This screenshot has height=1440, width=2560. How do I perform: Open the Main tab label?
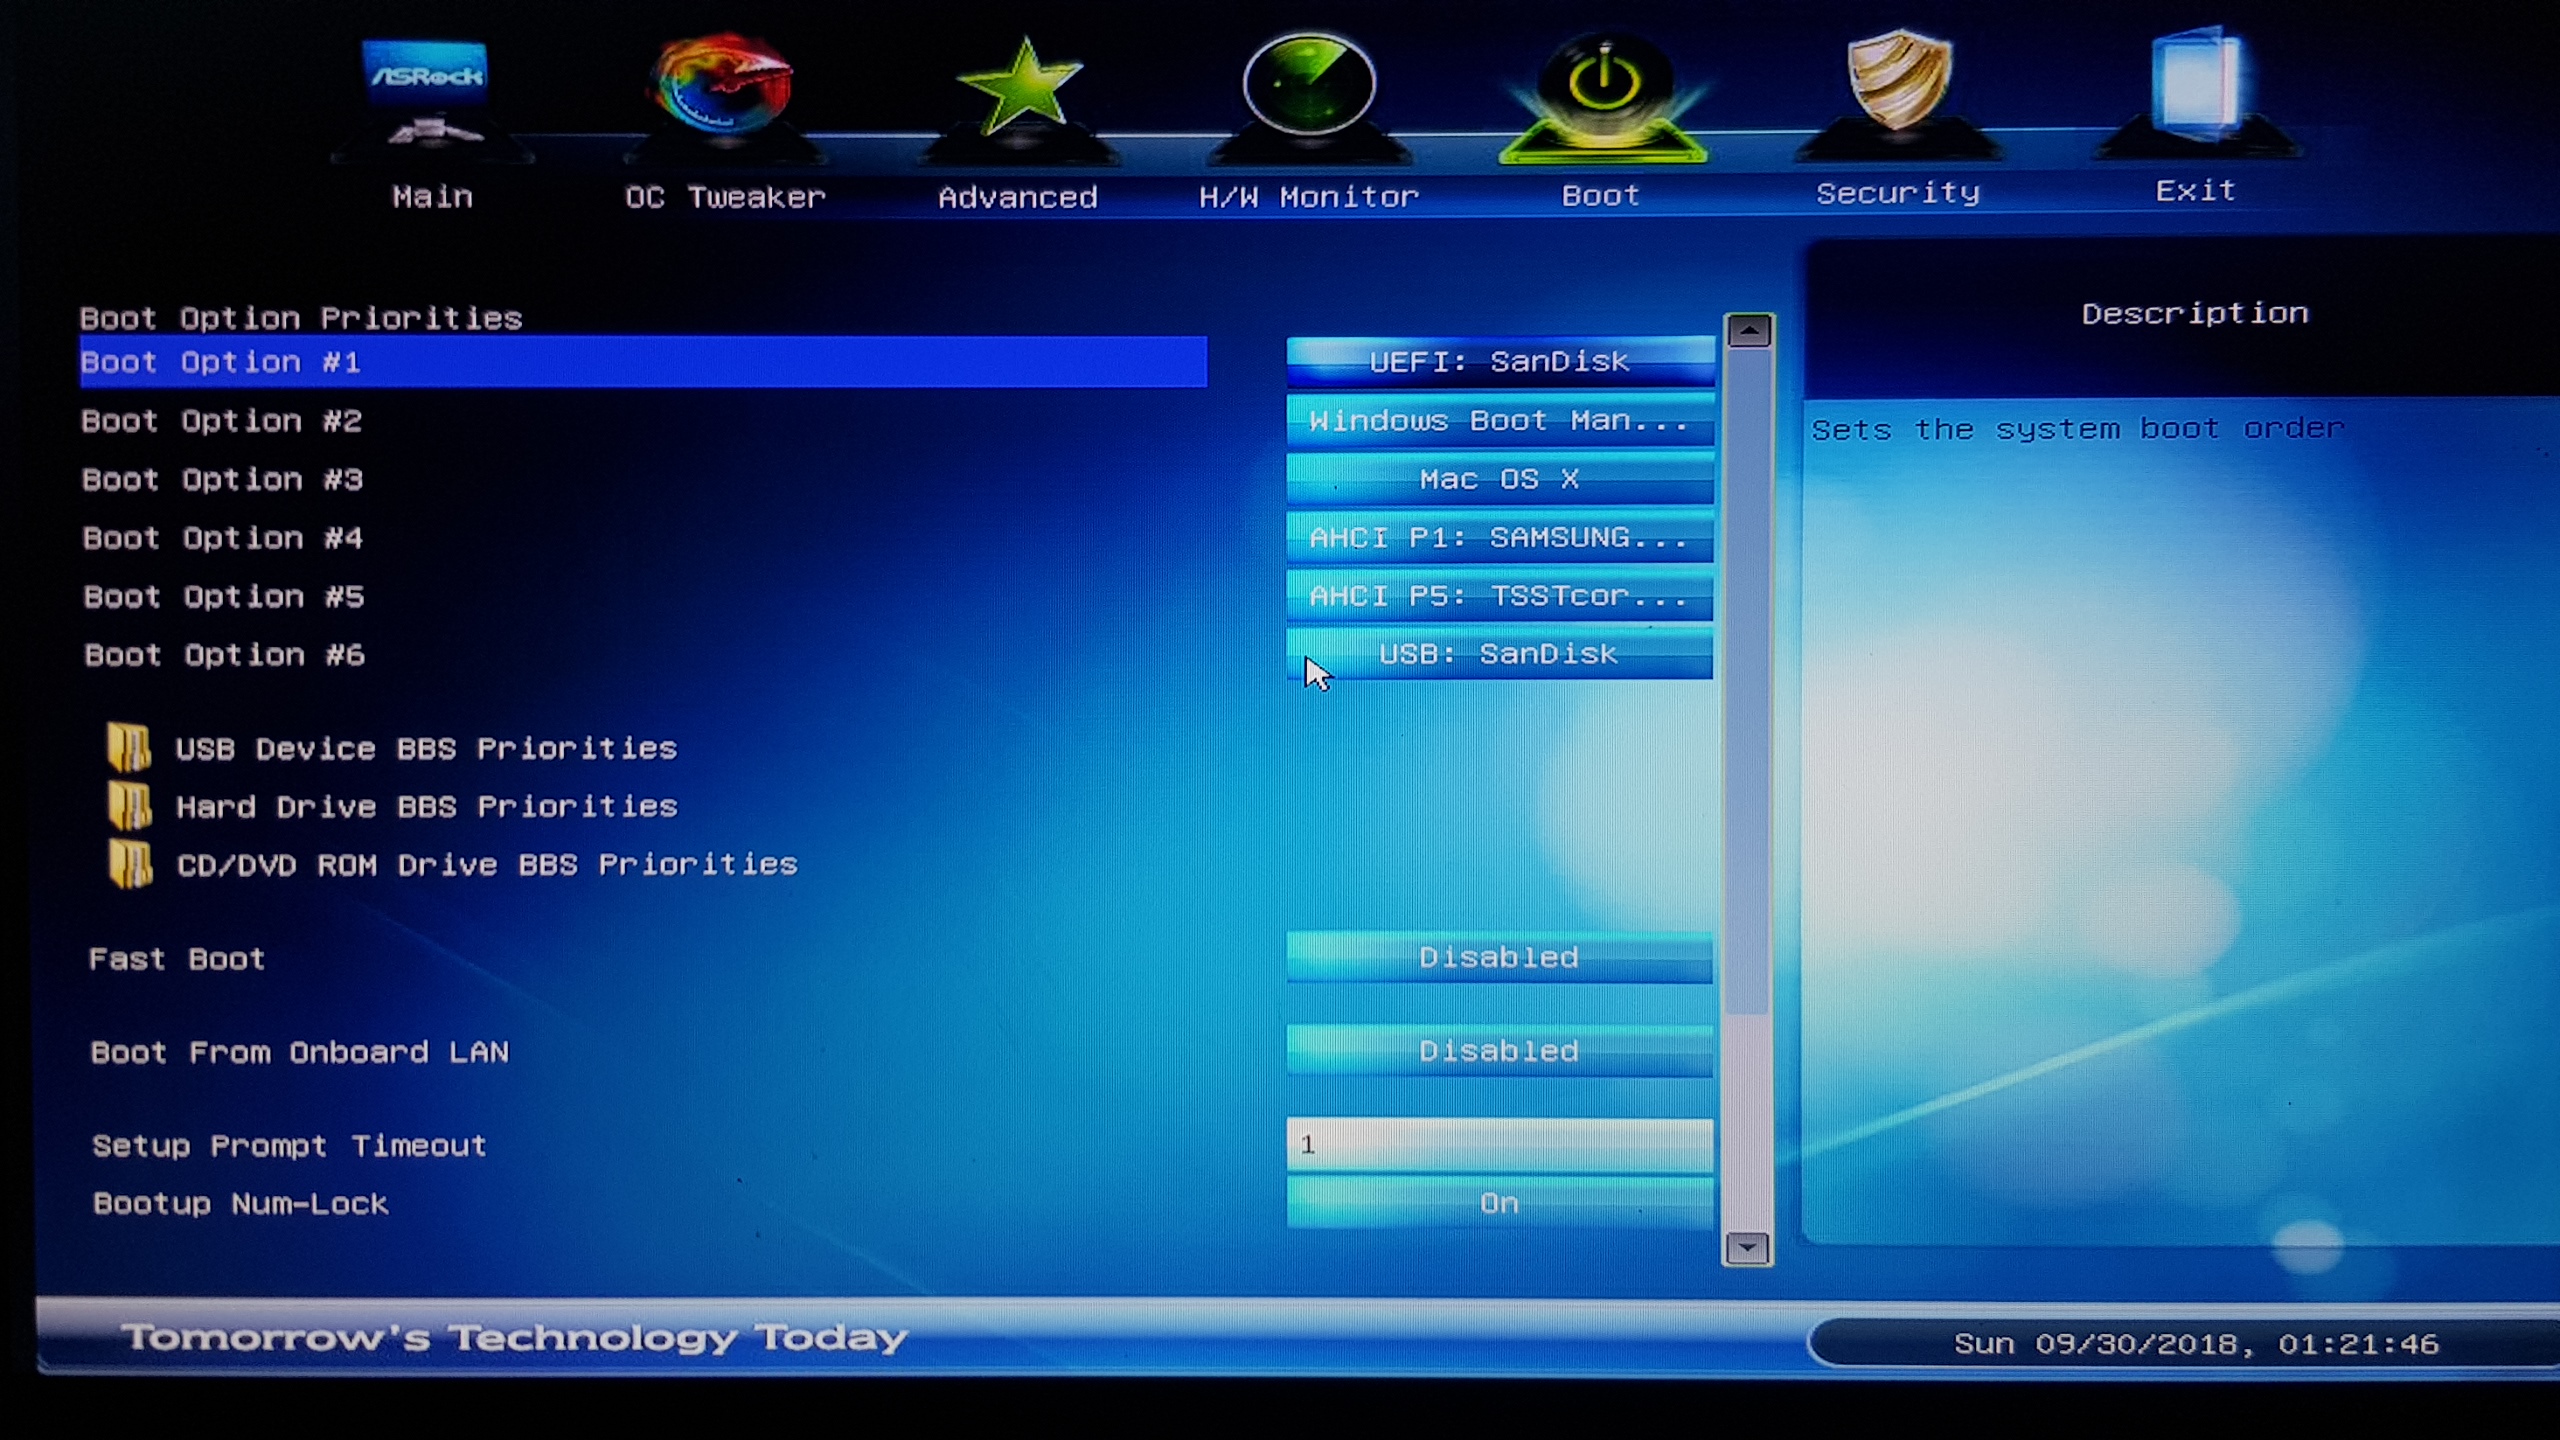pos(432,196)
